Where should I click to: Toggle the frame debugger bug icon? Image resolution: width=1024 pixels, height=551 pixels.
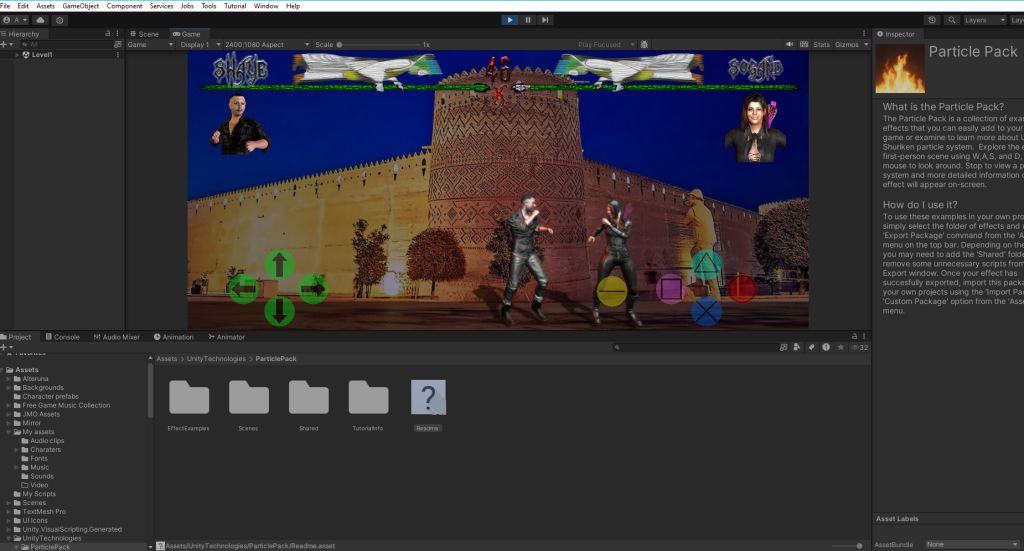645,44
